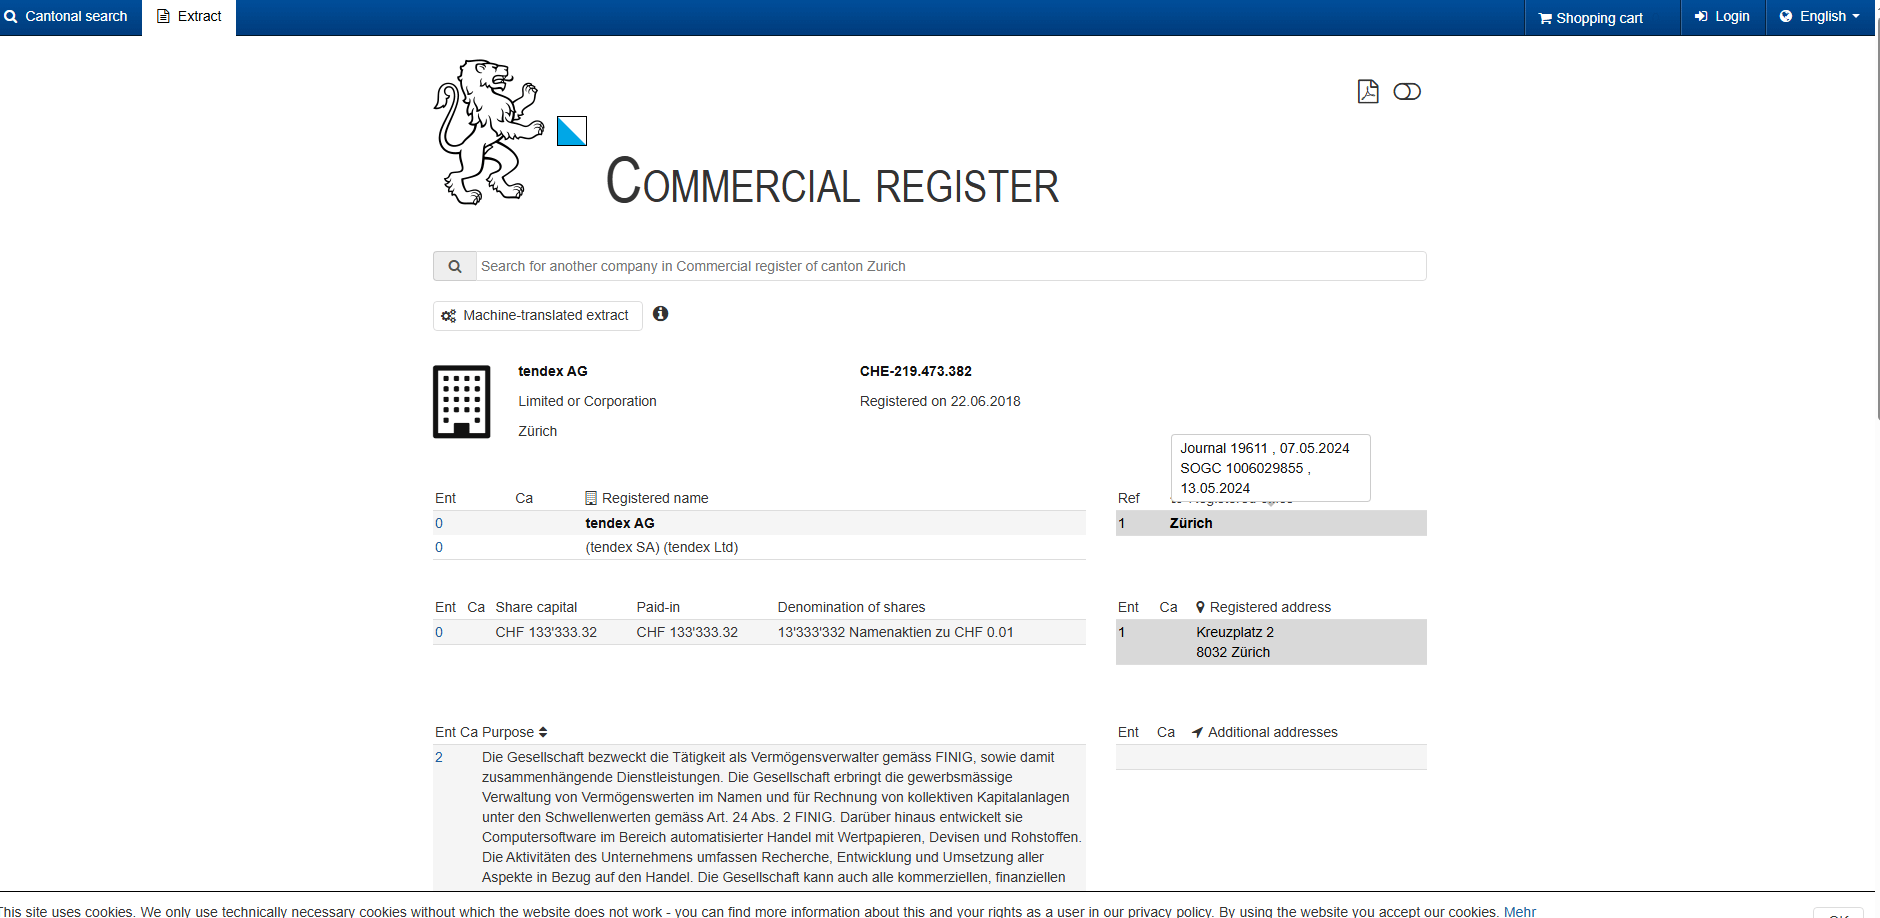Click the Kreuzplatz 2 address text
This screenshot has height=918, width=1880.
[1235, 632]
